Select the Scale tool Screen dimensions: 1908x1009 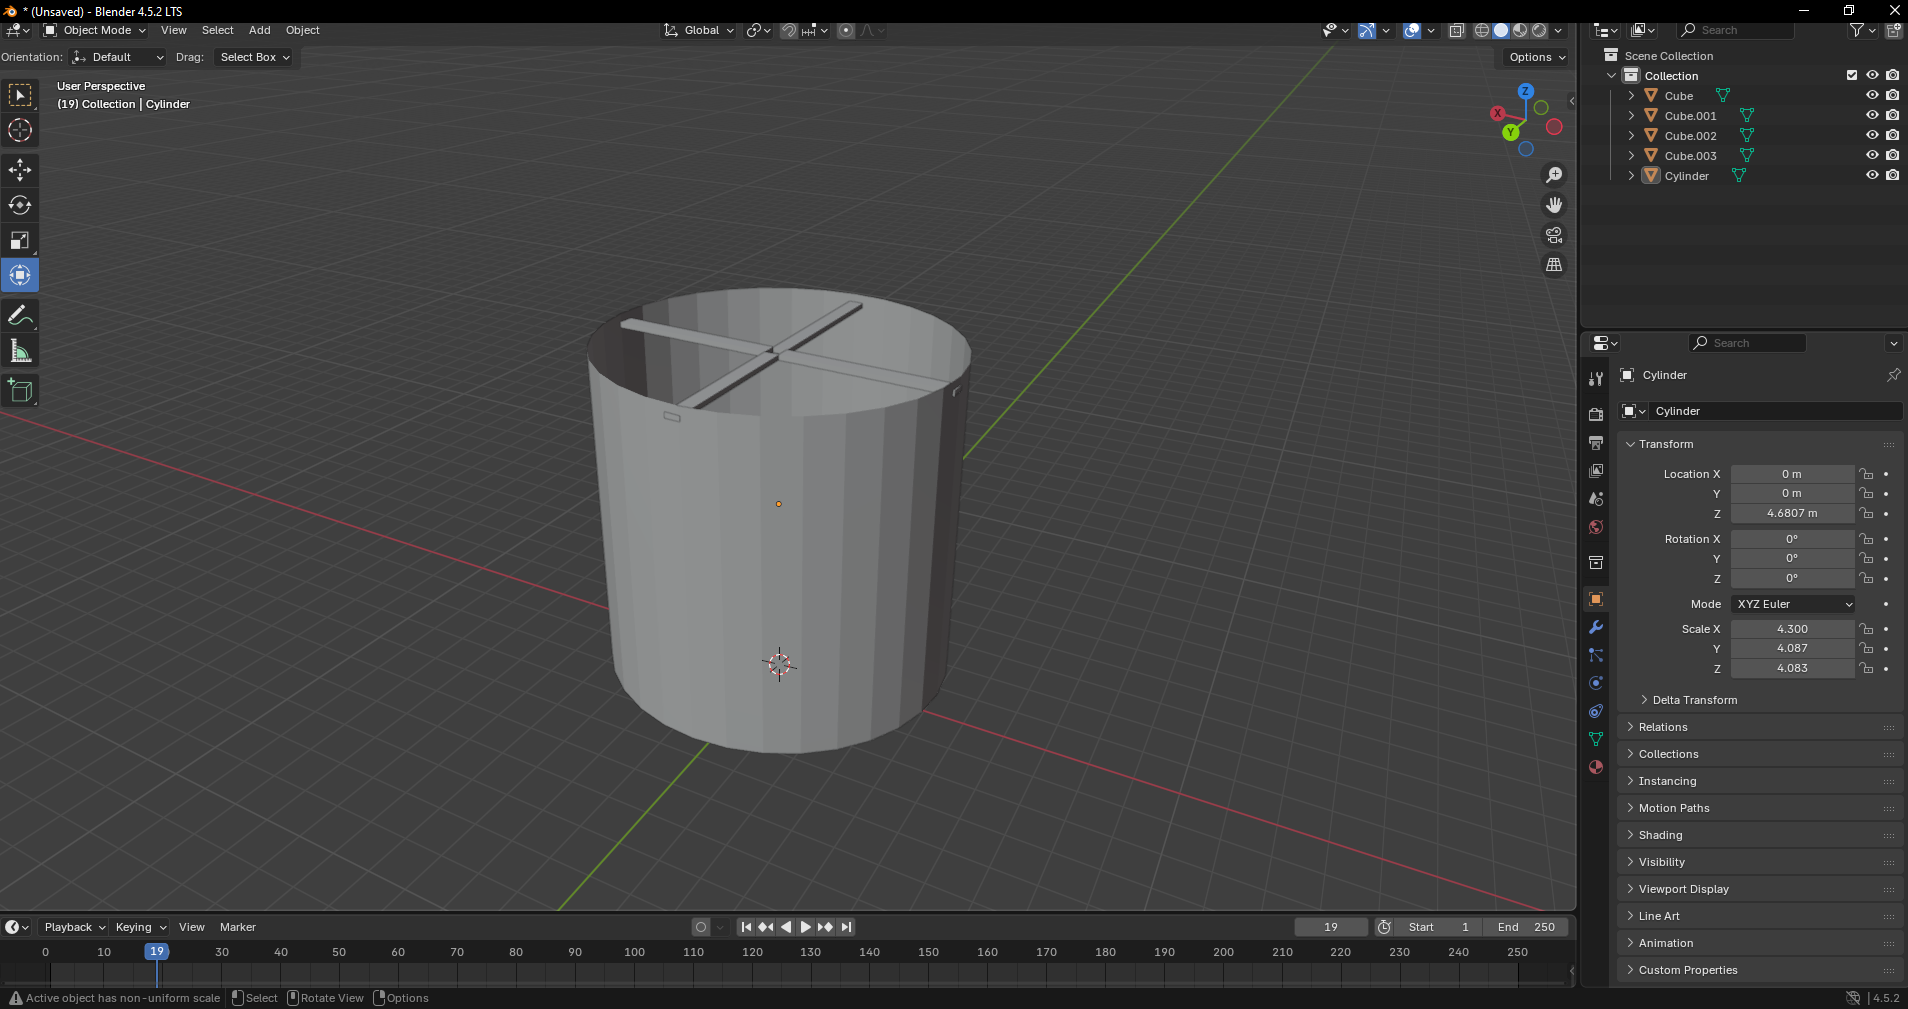click(20, 240)
